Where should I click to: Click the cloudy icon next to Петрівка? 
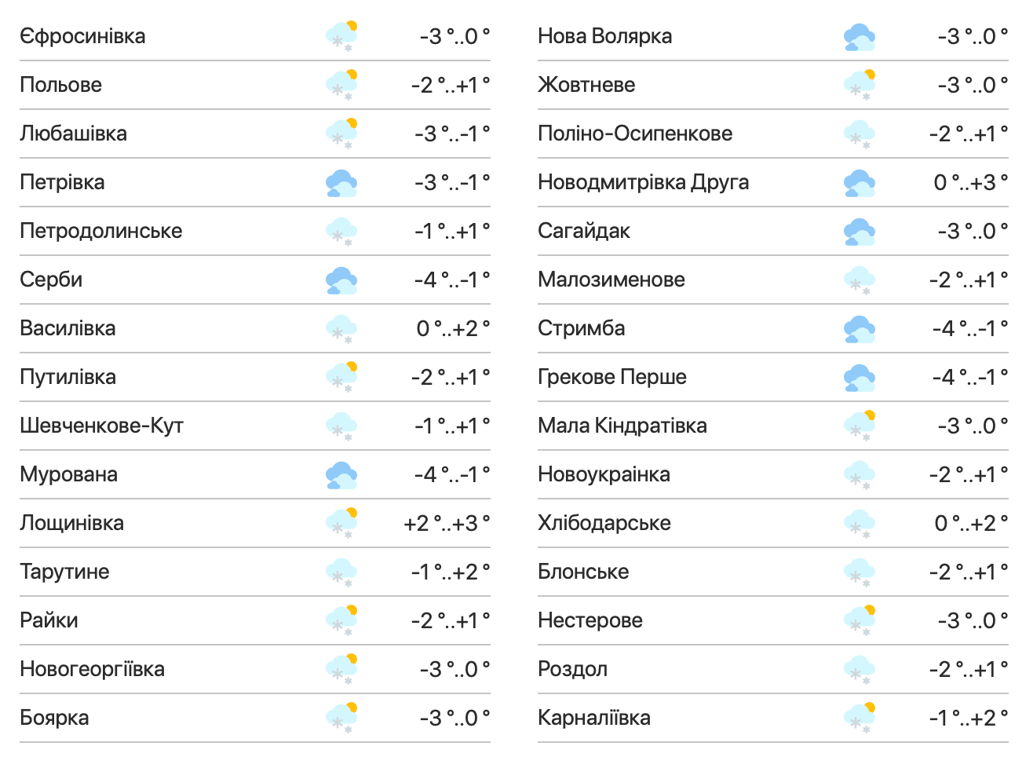[x=342, y=183]
